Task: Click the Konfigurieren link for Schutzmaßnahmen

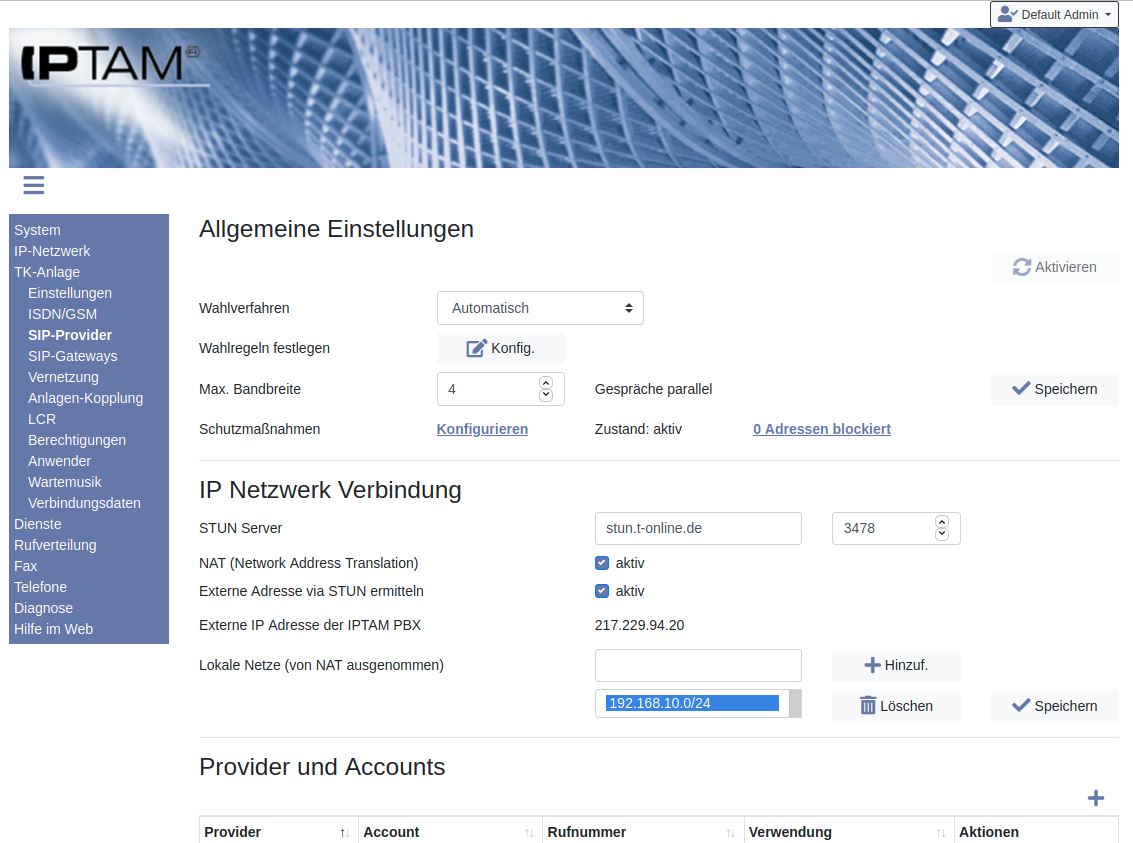Action: tap(482, 429)
